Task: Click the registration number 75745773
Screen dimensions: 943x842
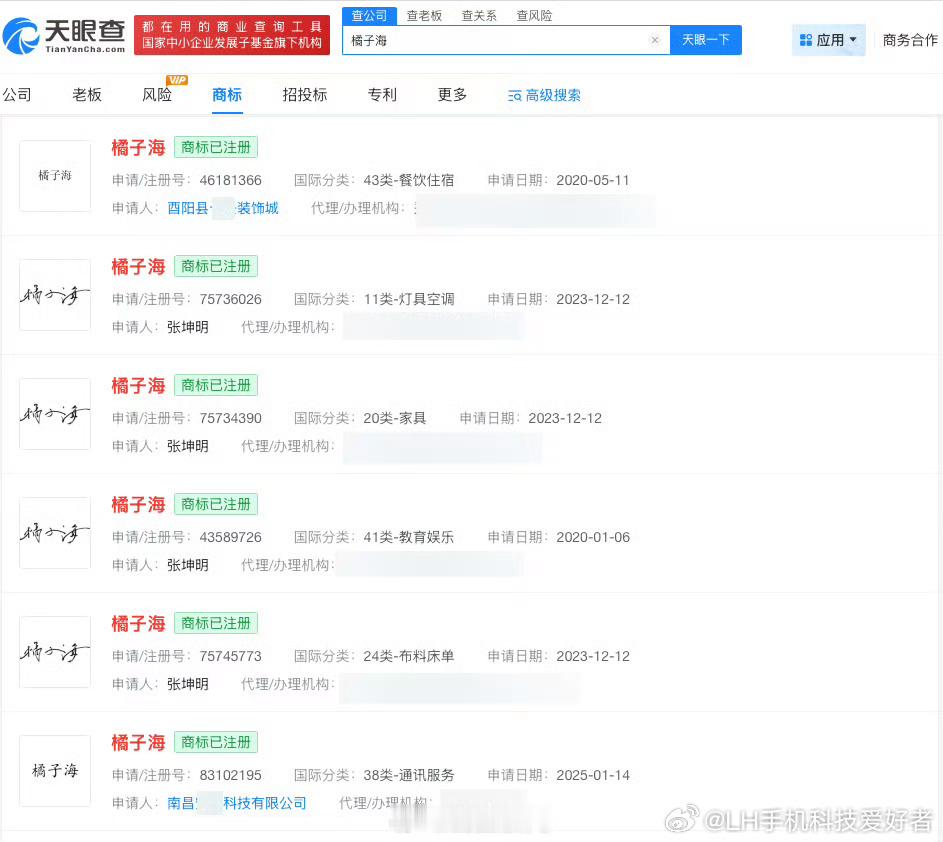Action: pyautogui.click(x=230, y=656)
